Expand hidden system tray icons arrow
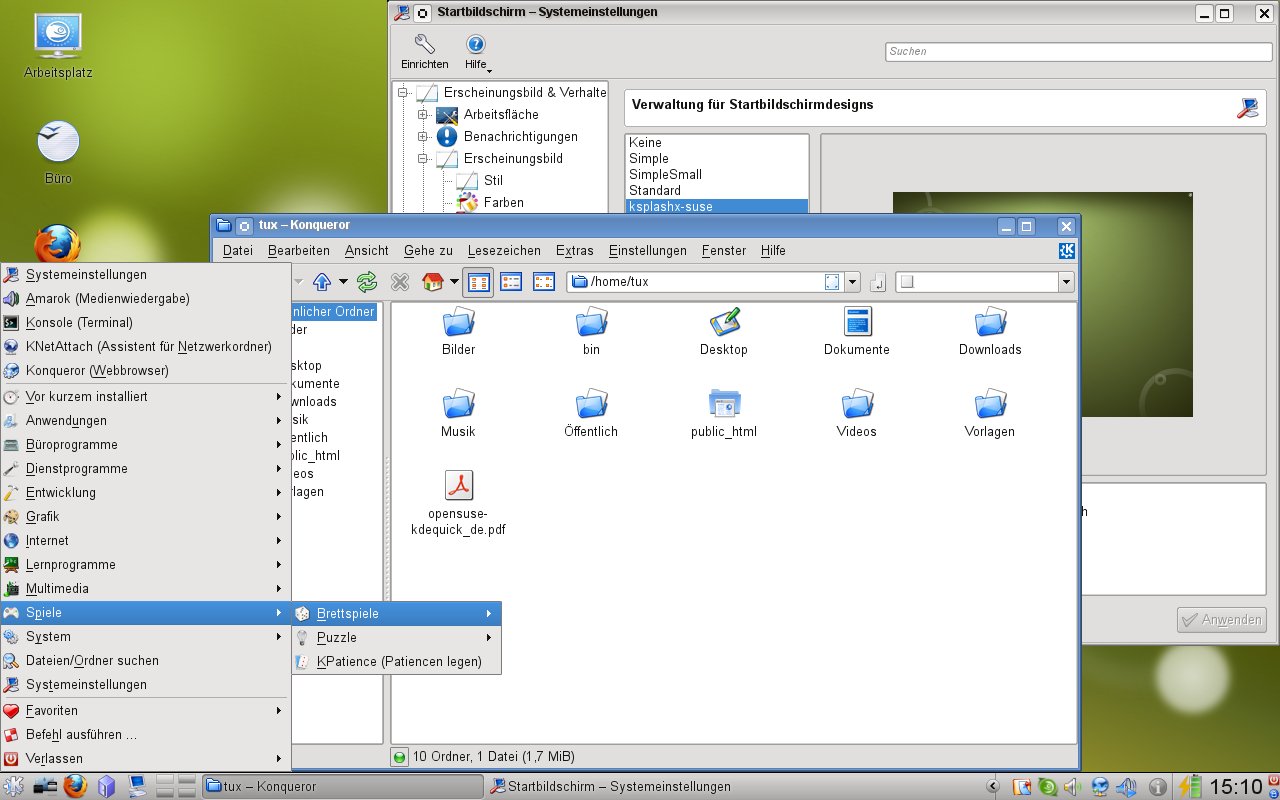 (x=992, y=786)
